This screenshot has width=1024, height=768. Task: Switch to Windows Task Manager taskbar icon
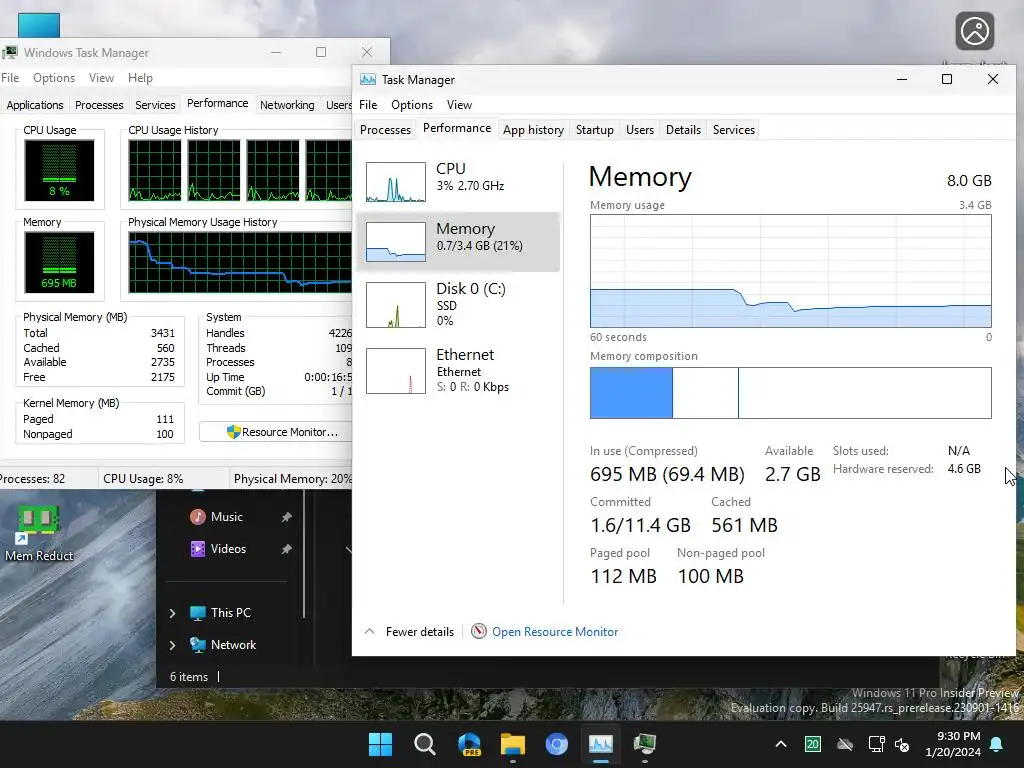645,744
